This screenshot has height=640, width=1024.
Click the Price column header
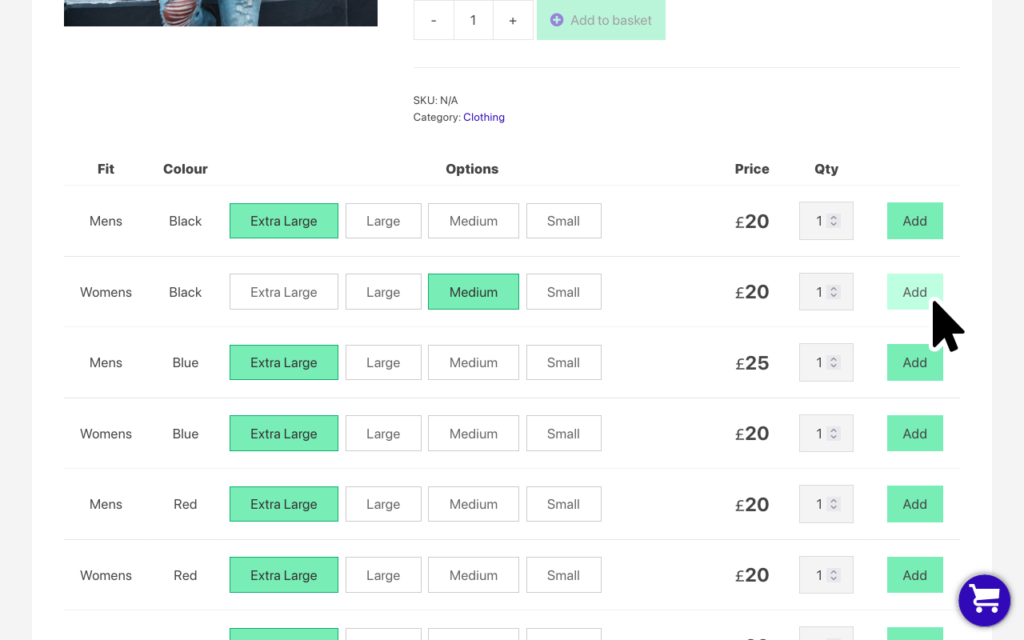(752, 169)
